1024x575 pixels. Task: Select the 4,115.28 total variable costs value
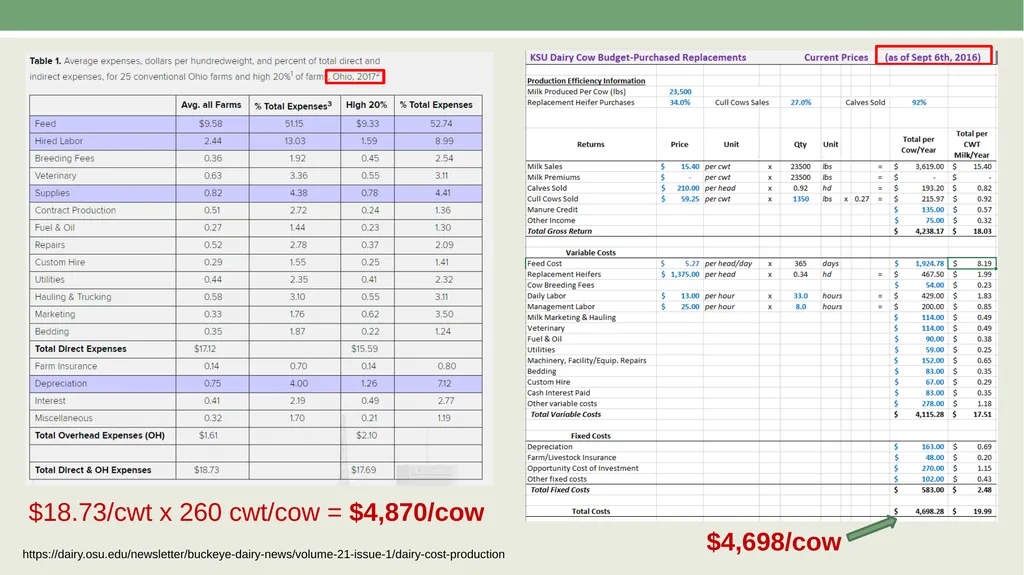(929, 414)
